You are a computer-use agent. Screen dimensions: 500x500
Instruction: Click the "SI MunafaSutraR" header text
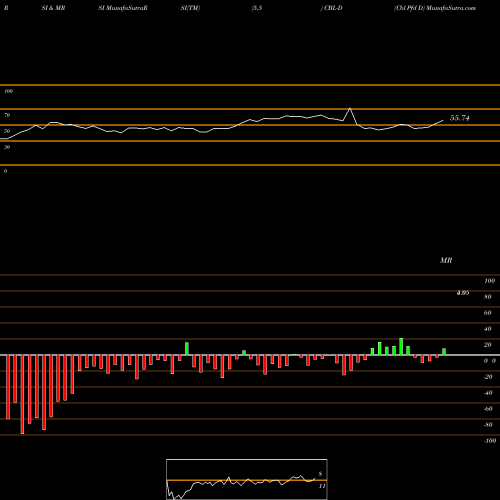[x=123, y=8]
